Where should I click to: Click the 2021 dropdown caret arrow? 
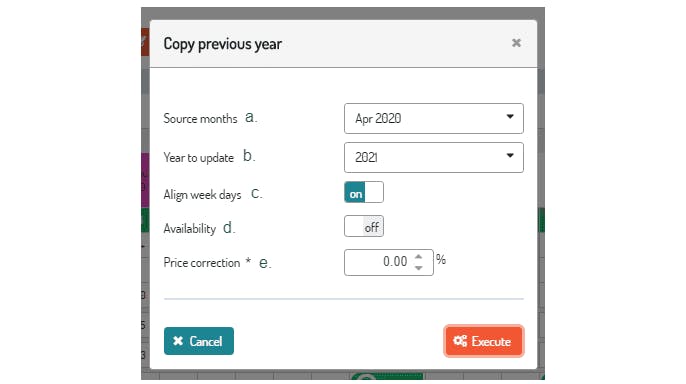[x=510, y=156]
